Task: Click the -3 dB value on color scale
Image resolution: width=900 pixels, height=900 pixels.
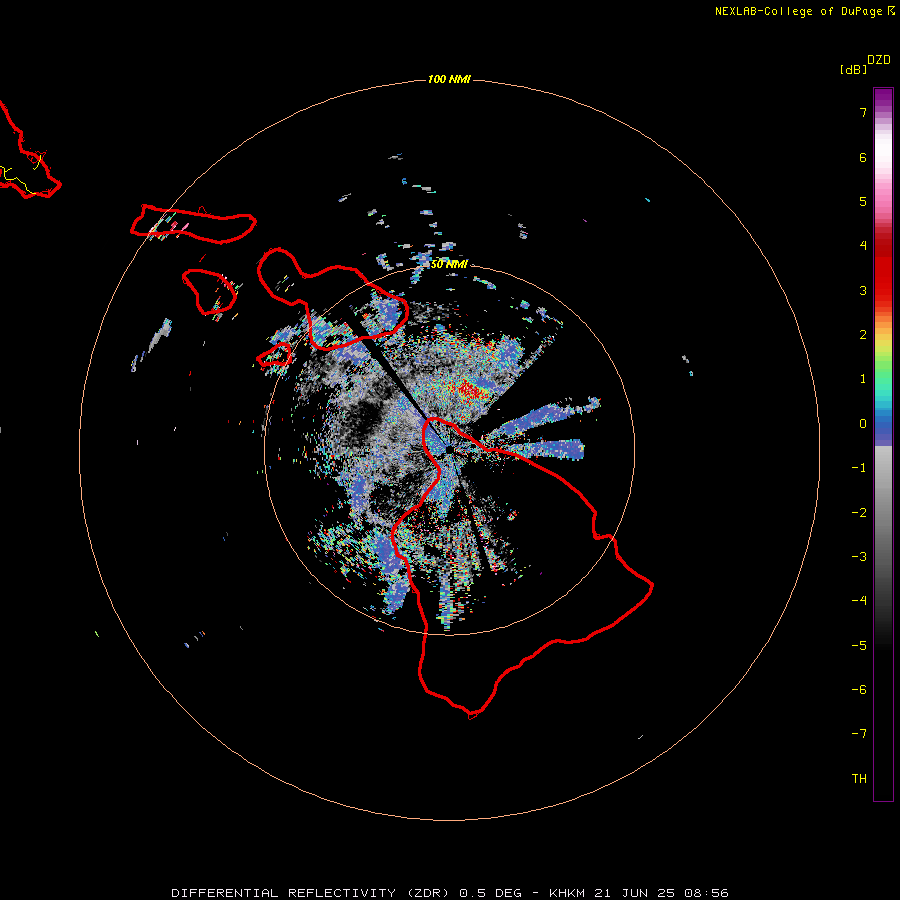Action: (x=859, y=557)
